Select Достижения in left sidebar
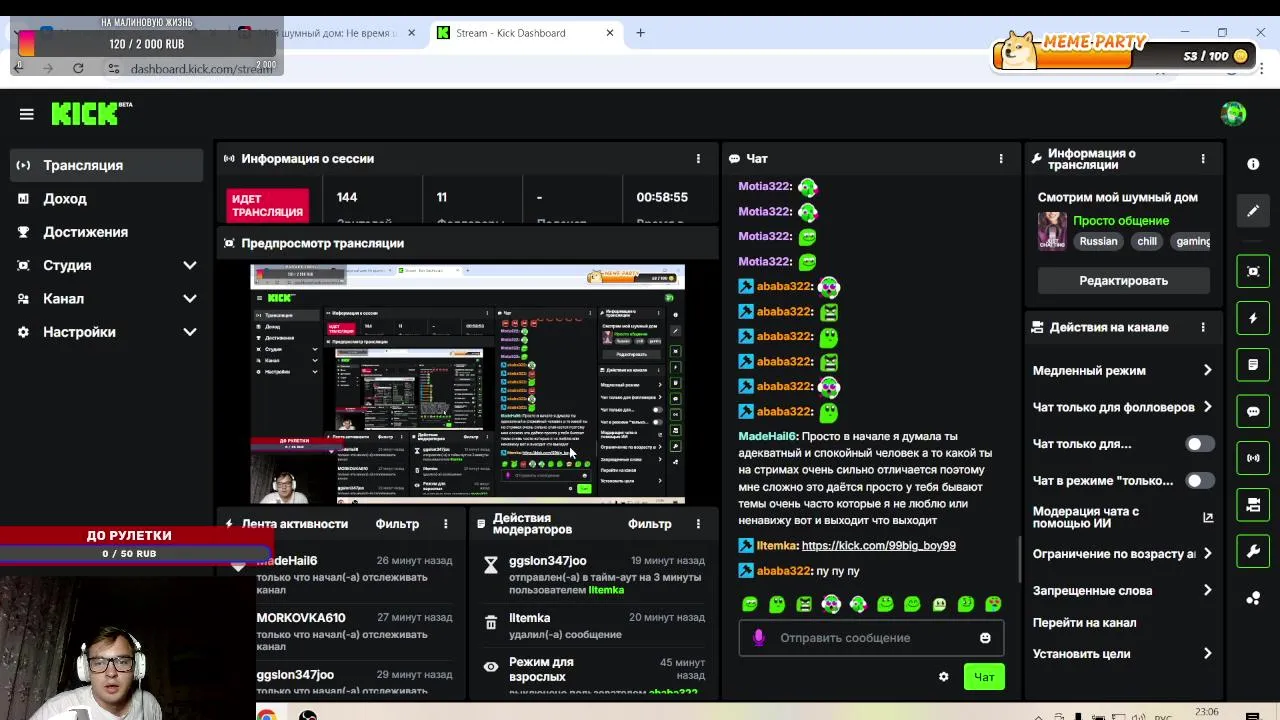The height and width of the screenshot is (720, 1280). click(x=107, y=232)
